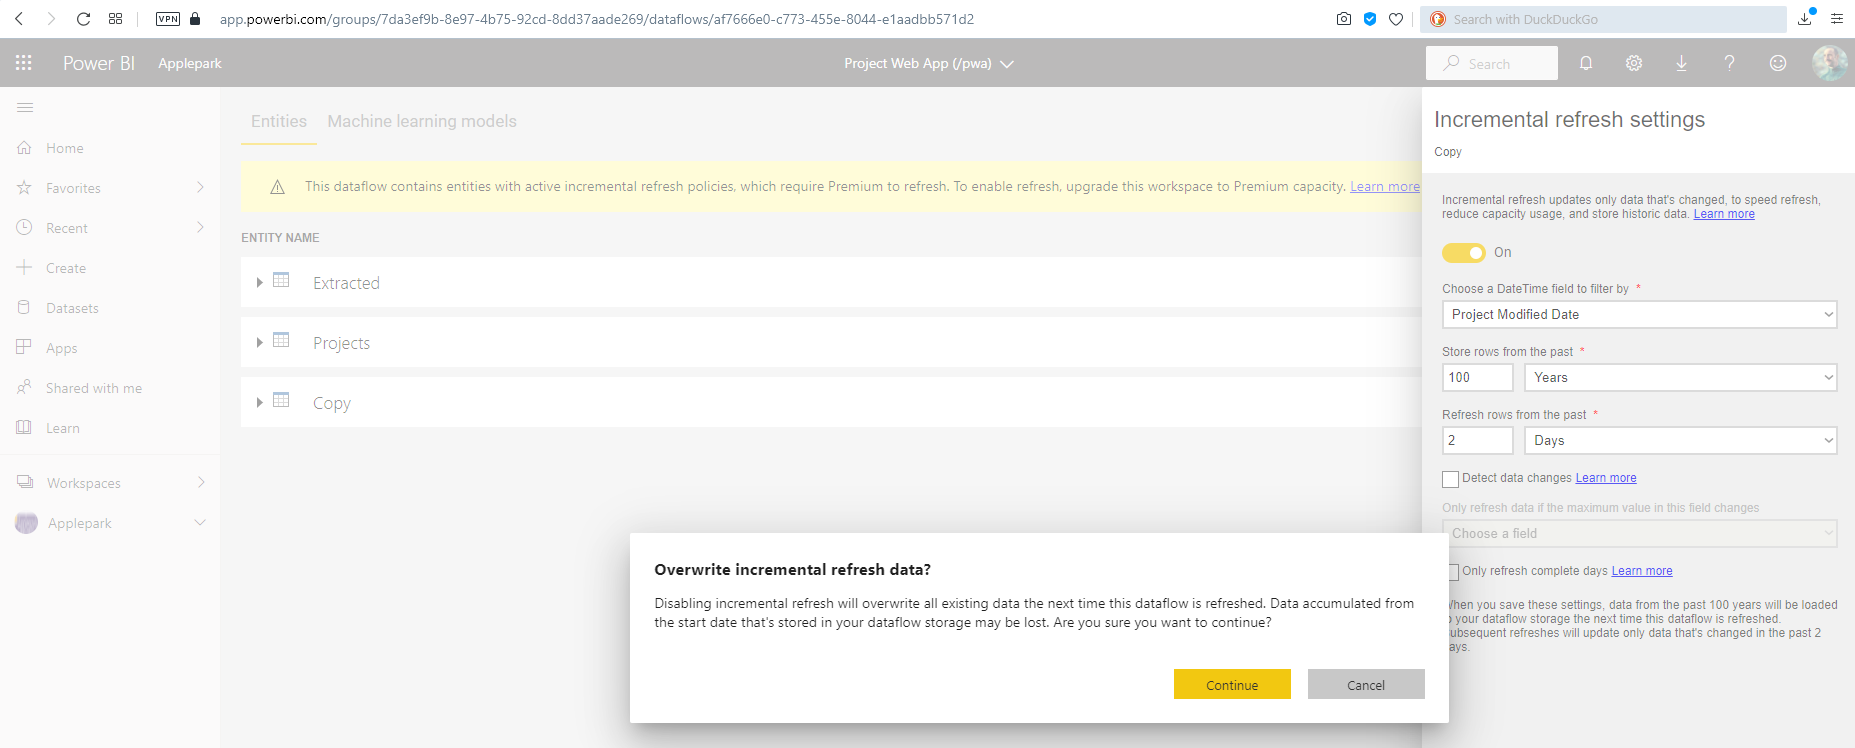Click the Refresh rows number field
The width and height of the screenshot is (1855, 748).
(1478, 441)
